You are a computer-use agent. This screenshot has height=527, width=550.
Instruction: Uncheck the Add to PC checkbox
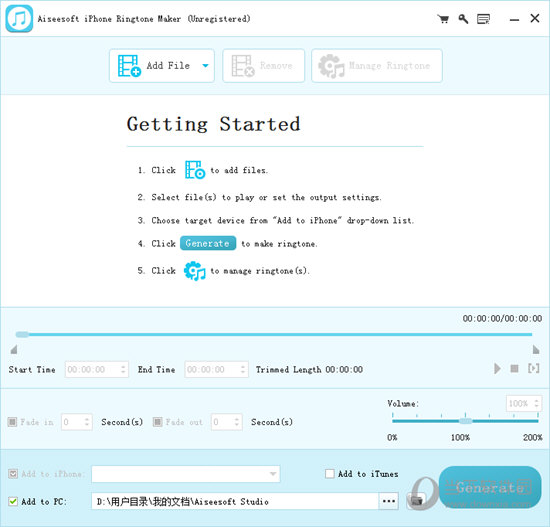coord(13,501)
